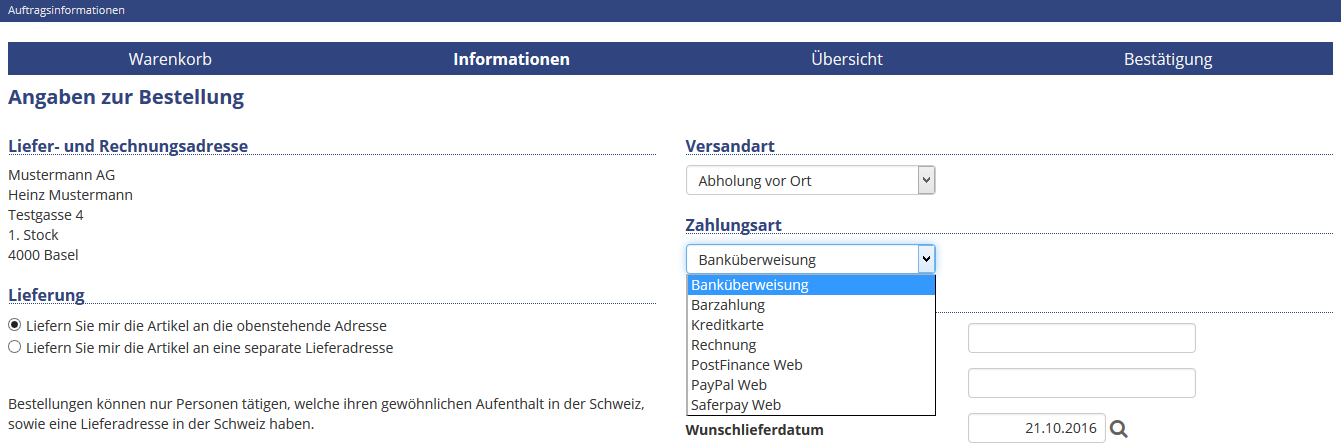Pick Kreditkarte from the list

click(x=811, y=325)
